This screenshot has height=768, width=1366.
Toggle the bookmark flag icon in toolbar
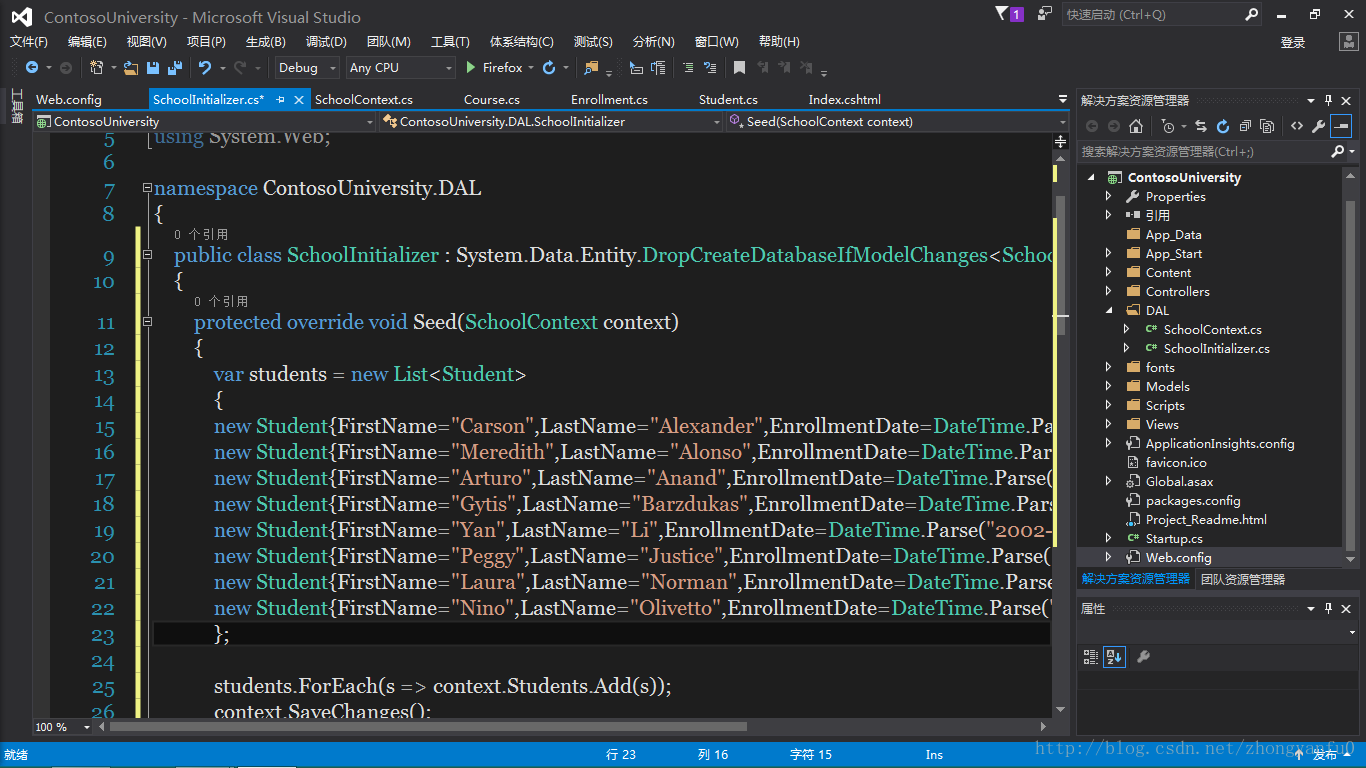pyautogui.click(x=739, y=67)
